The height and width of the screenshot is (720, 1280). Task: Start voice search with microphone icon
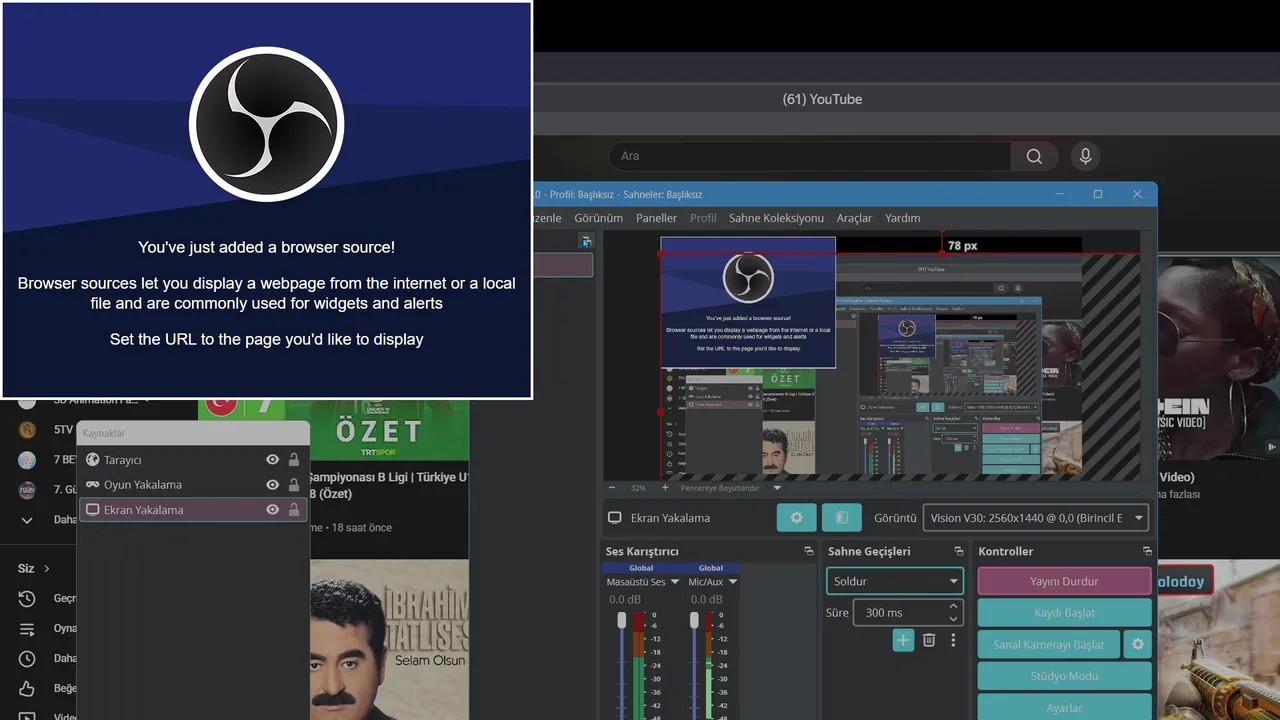1085,156
